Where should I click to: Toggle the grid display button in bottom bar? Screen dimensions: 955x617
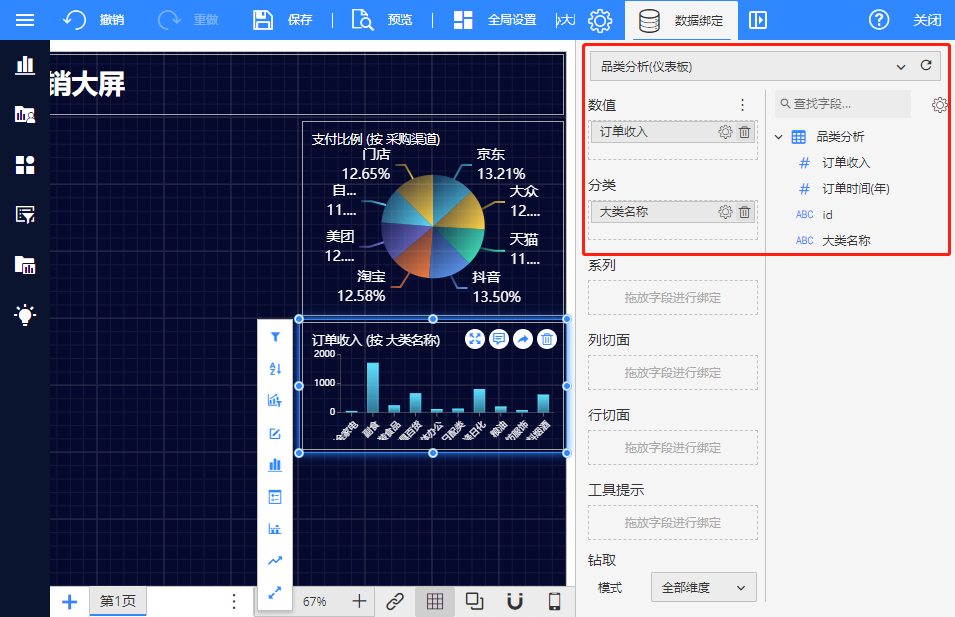point(435,601)
